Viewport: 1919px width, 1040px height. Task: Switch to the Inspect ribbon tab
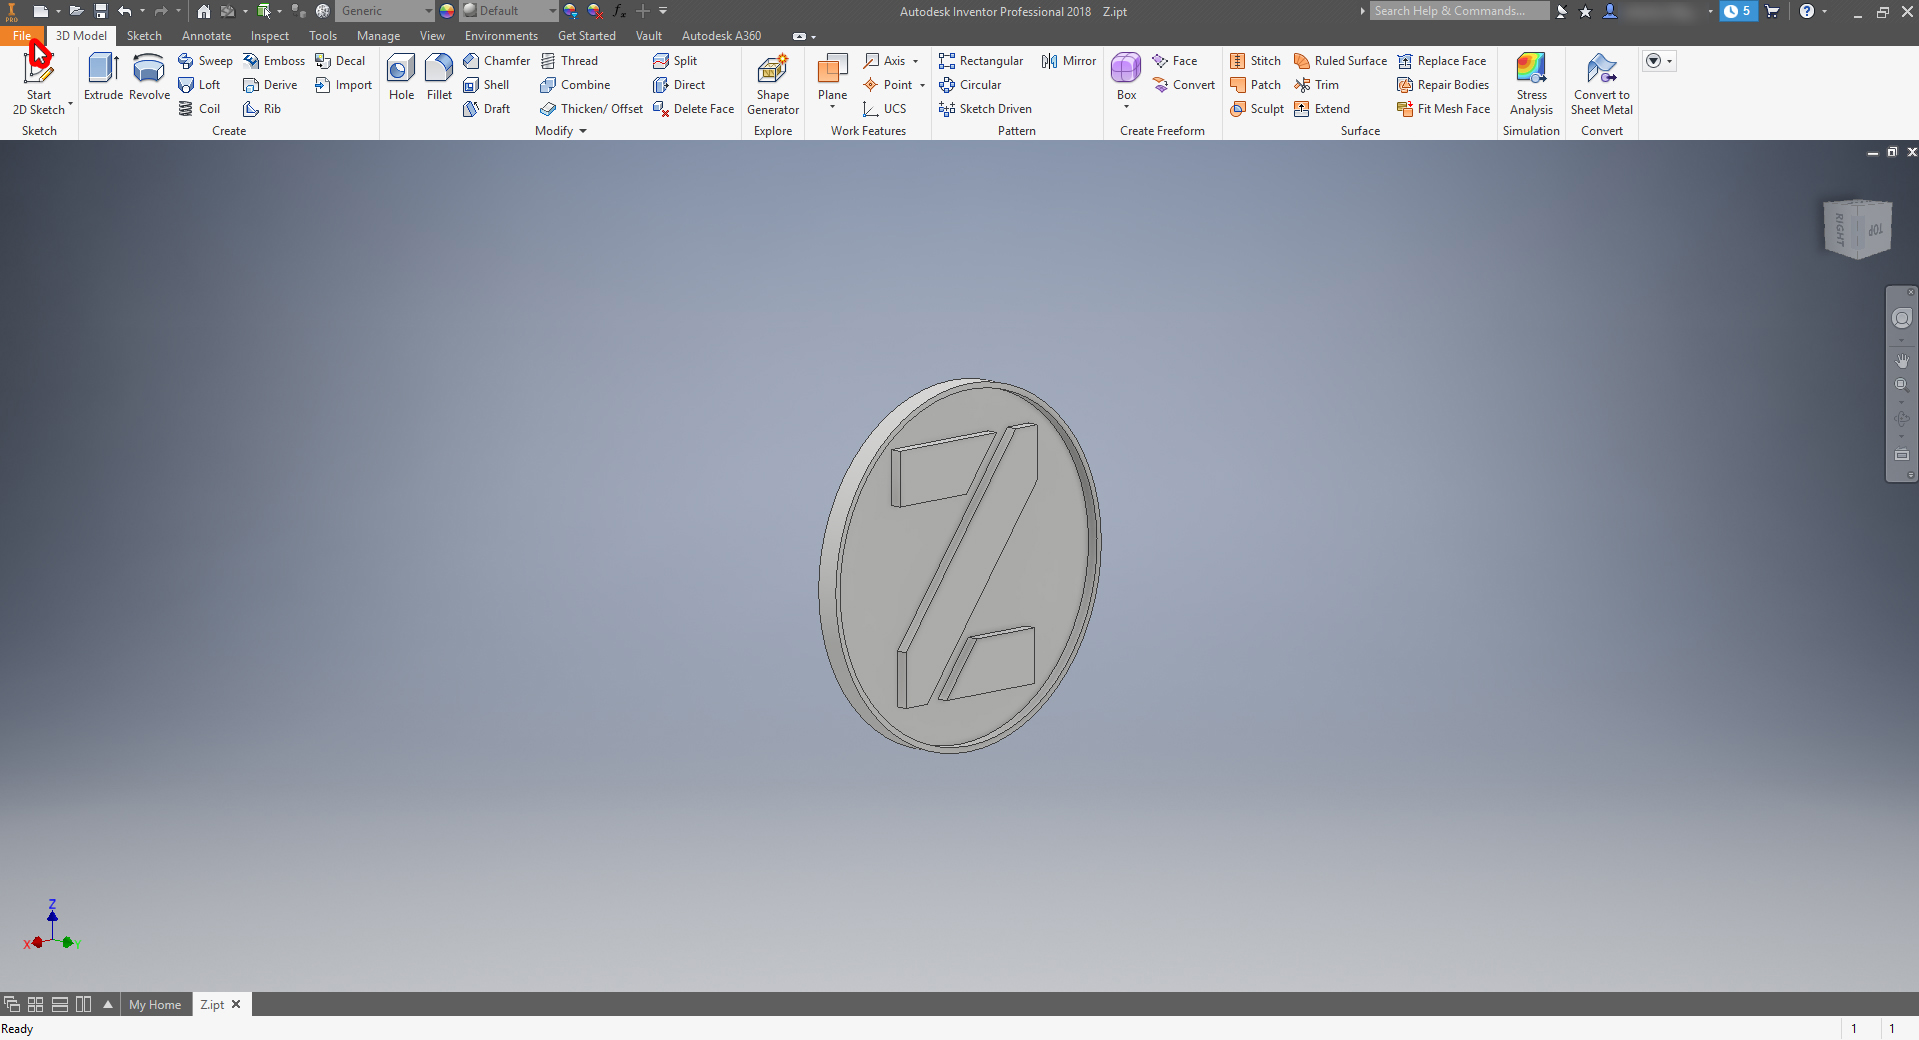269,36
